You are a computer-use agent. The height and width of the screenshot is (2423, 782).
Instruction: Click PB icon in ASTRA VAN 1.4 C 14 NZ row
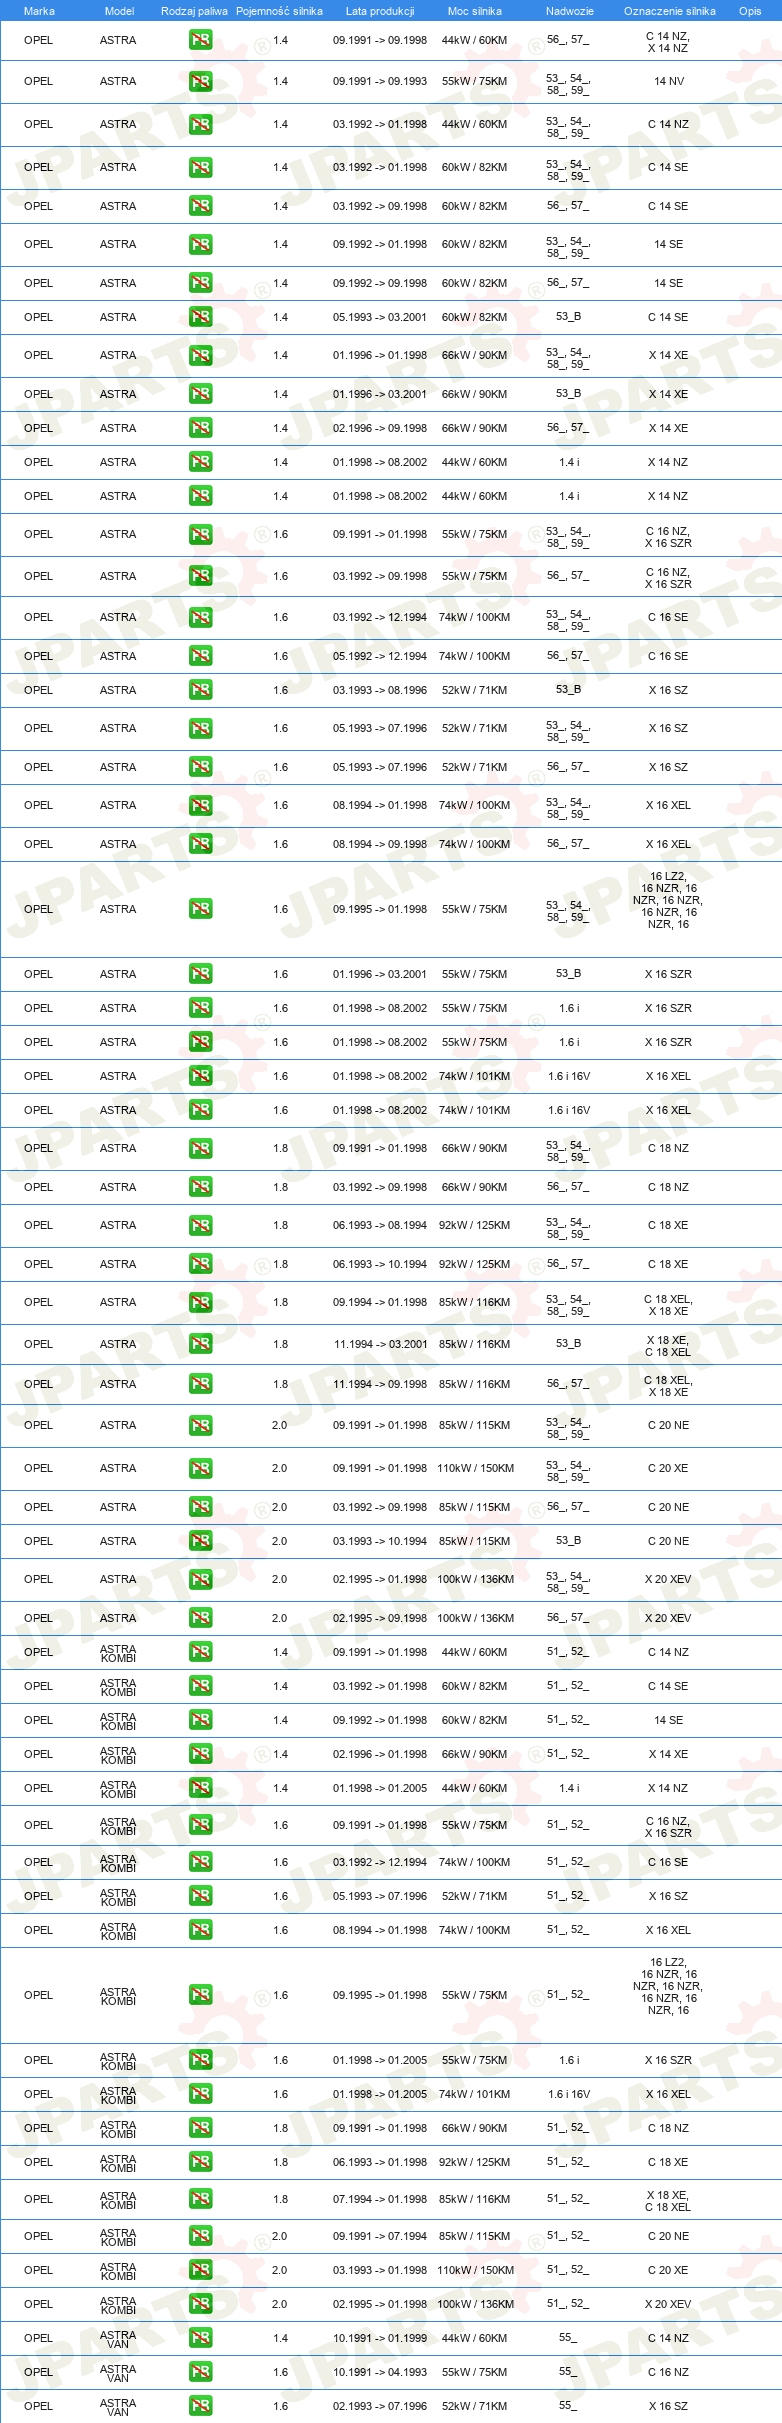pos(200,2338)
